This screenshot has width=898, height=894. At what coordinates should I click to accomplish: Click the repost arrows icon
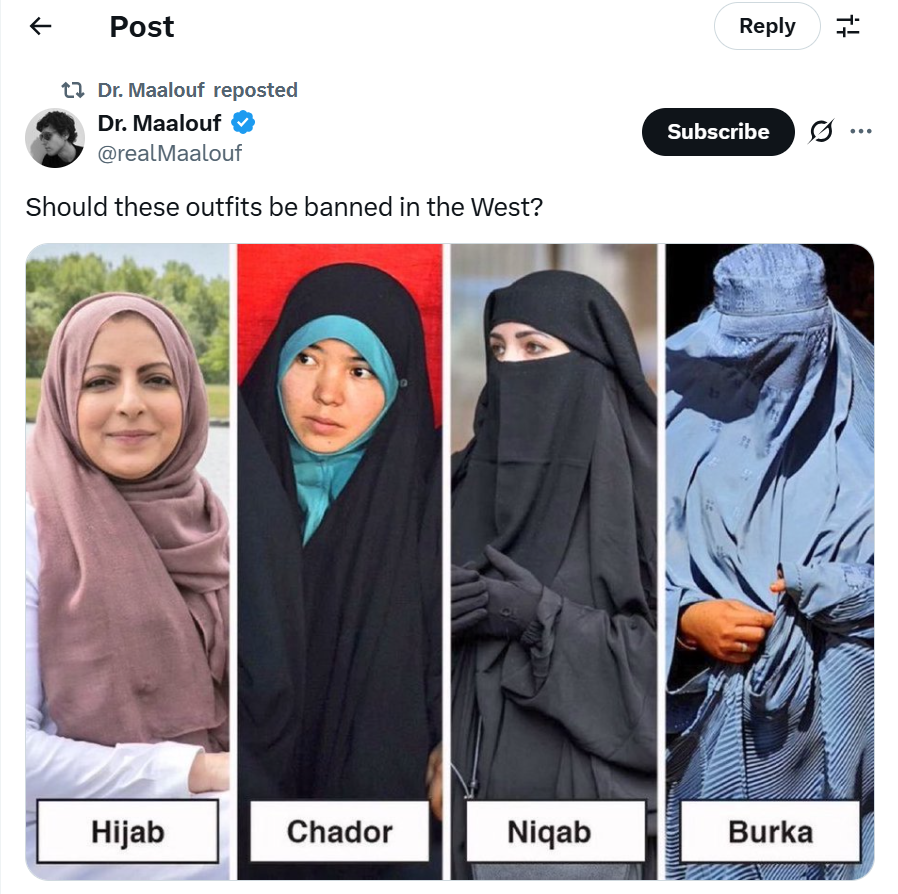[x=73, y=90]
